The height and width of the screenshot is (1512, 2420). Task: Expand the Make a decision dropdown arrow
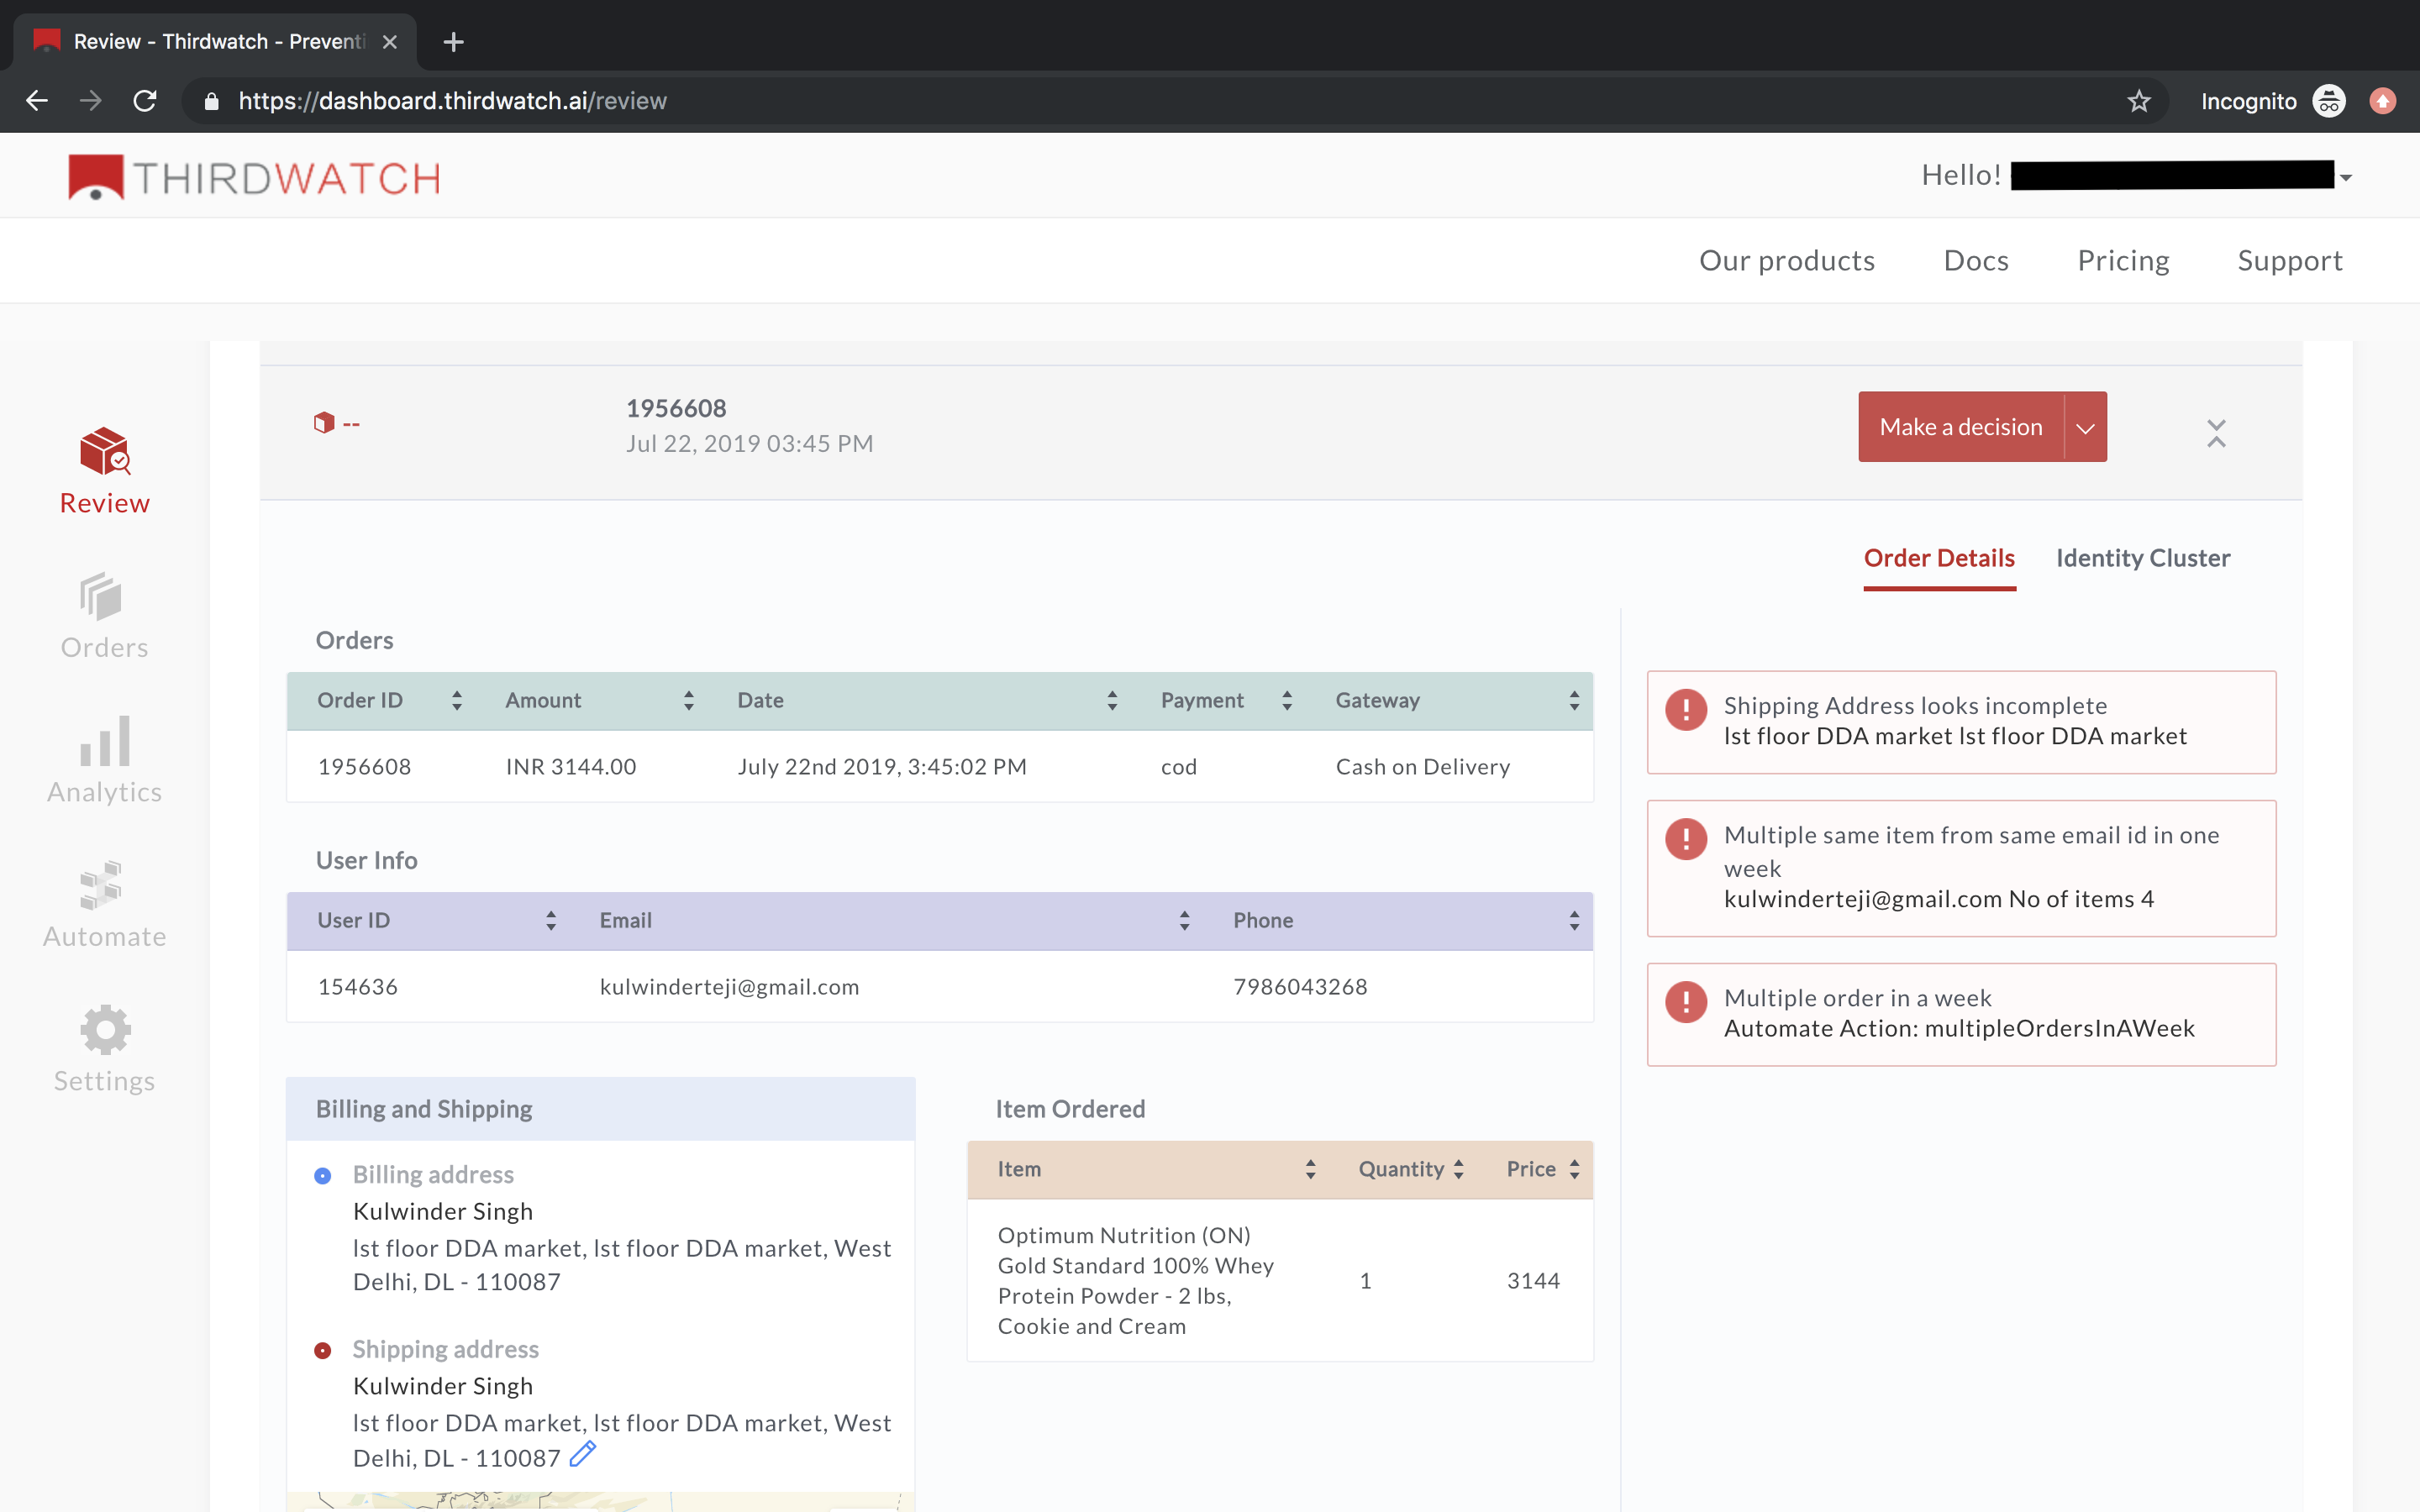point(2085,427)
